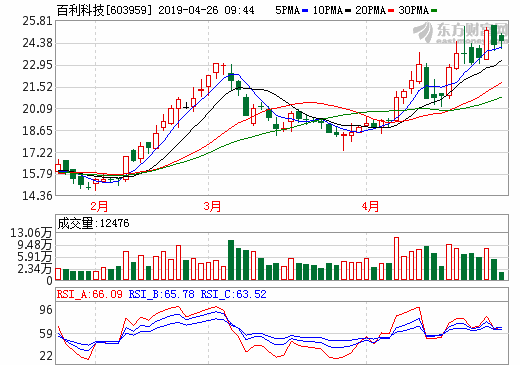Screen dimensions: 520x365
Task: Click the timestamp 2019-04-26 09:44
Action: coord(206,10)
